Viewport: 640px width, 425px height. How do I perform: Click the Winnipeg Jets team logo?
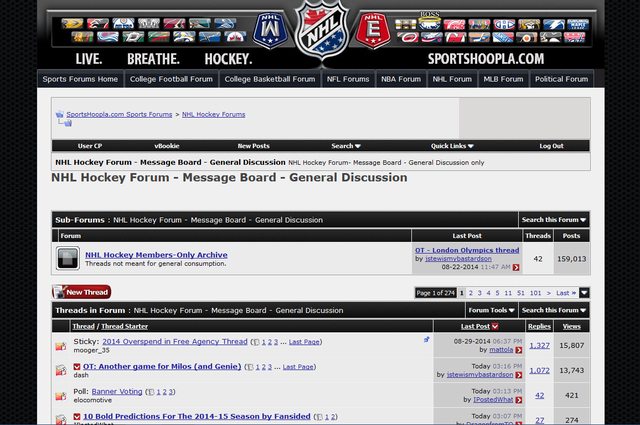click(235, 37)
